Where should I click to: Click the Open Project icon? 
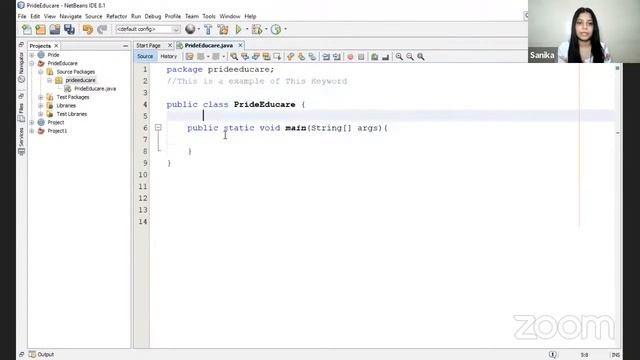[x=55, y=29]
